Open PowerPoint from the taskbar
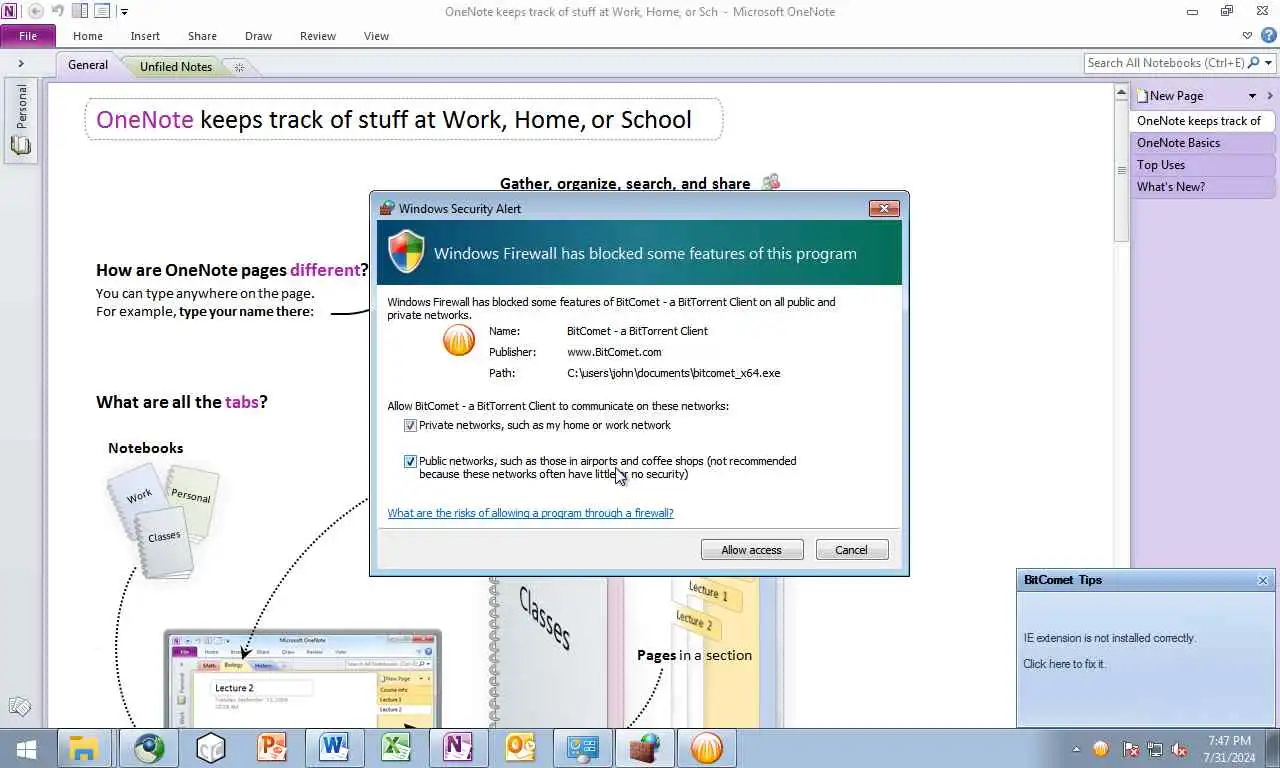The width and height of the screenshot is (1280, 768). 272,748
